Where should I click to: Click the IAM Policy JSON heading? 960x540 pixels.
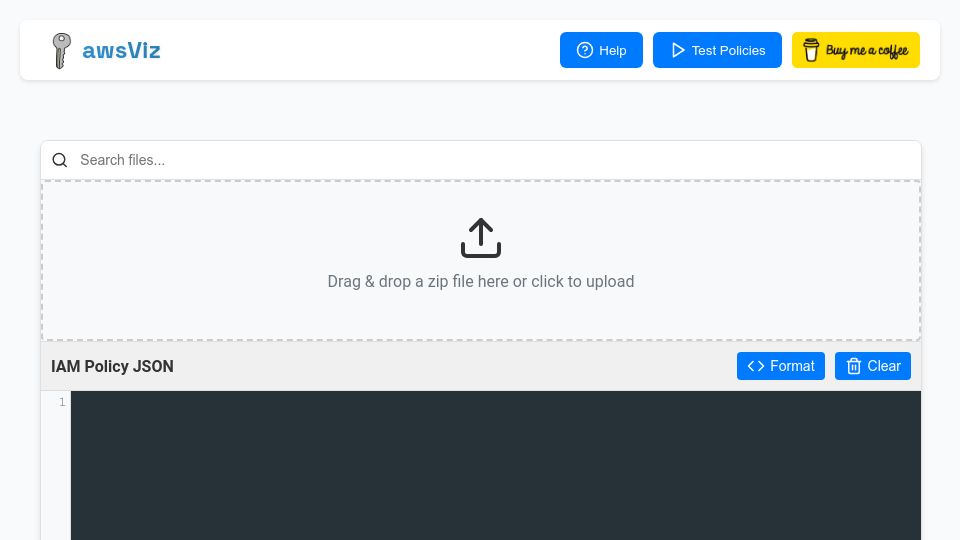112,366
